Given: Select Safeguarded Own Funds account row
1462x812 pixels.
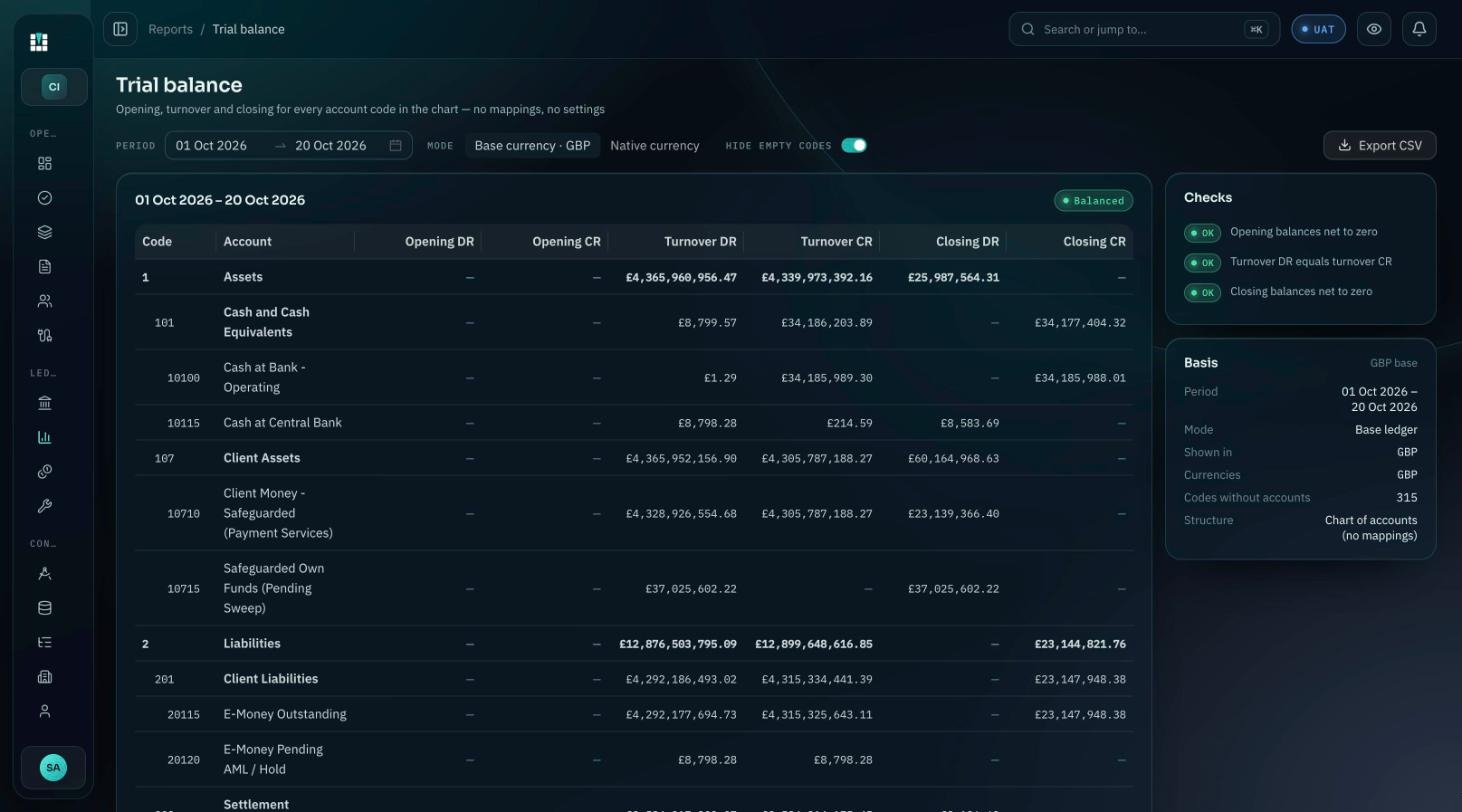Looking at the screenshot, I should (634, 588).
